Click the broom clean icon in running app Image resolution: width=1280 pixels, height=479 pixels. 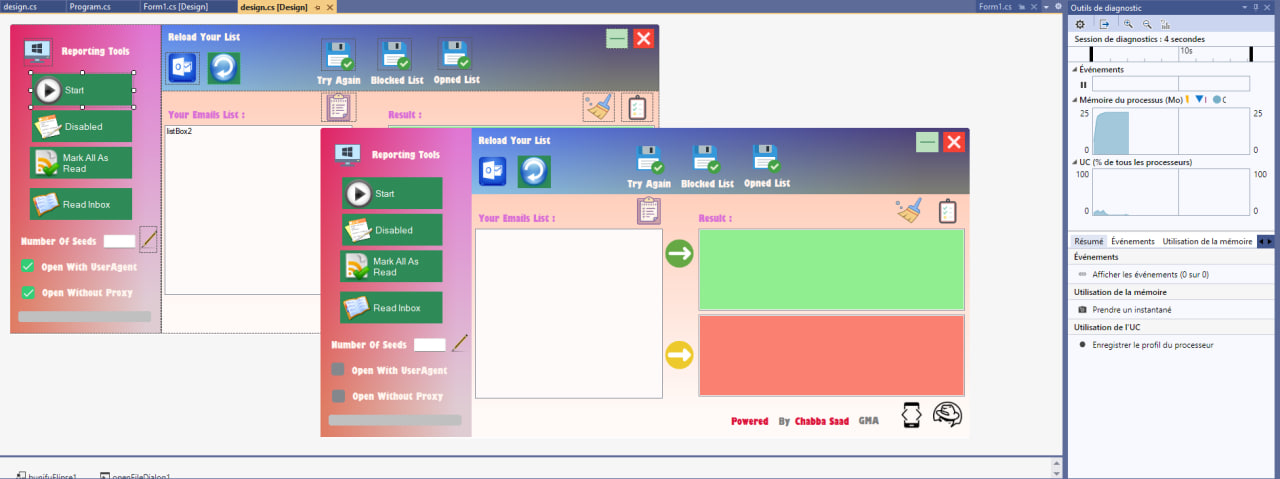[909, 211]
